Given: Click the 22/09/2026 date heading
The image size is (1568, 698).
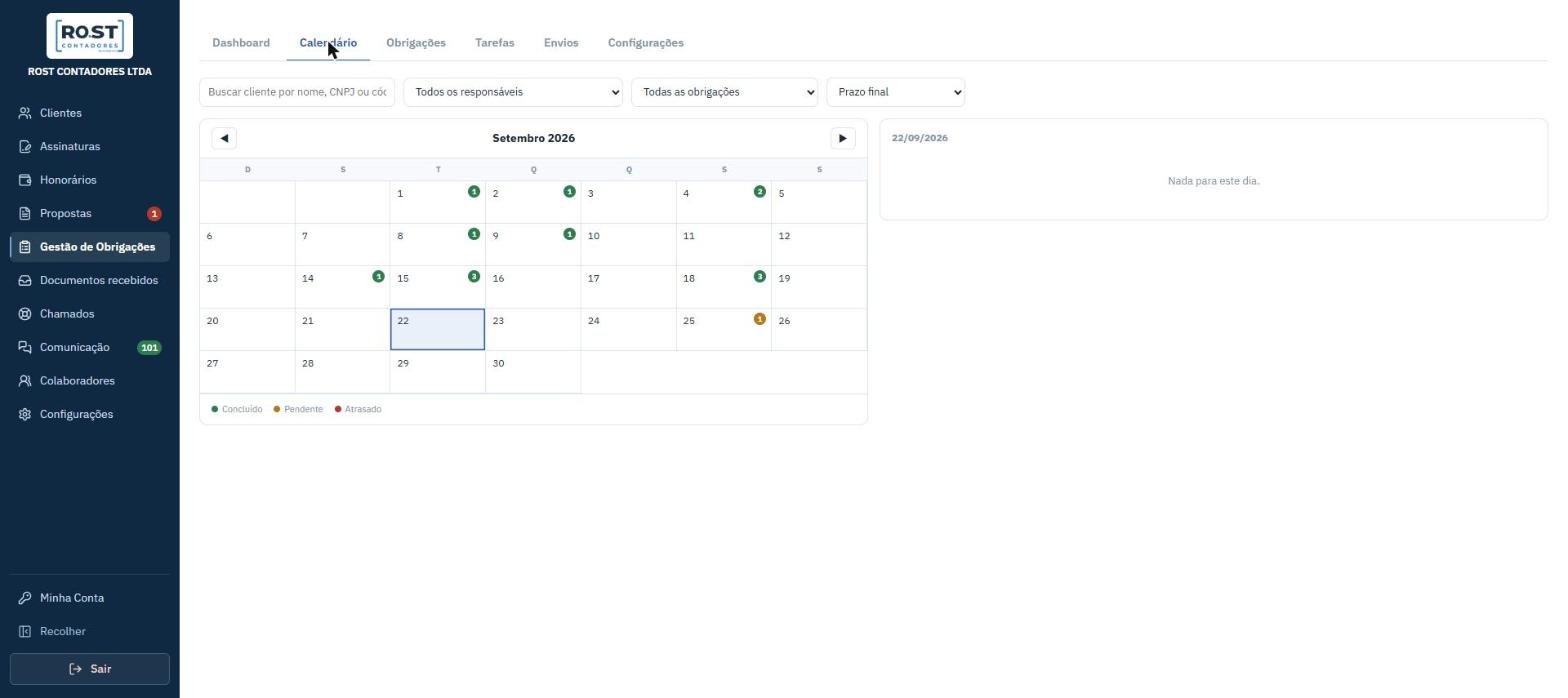Looking at the screenshot, I should click(920, 138).
